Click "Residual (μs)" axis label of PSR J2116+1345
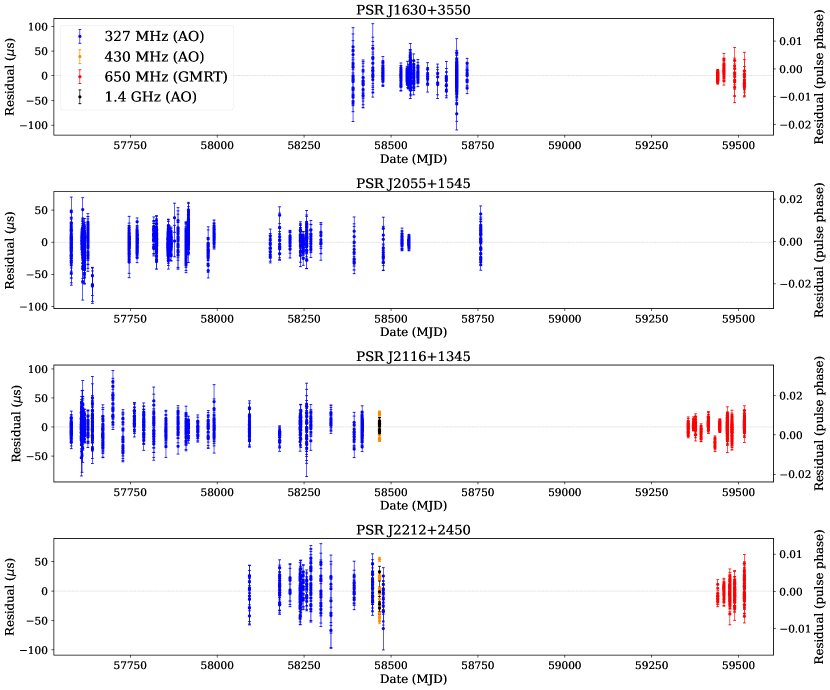The width and height of the screenshot is (830, 690). tap(16, 423)
